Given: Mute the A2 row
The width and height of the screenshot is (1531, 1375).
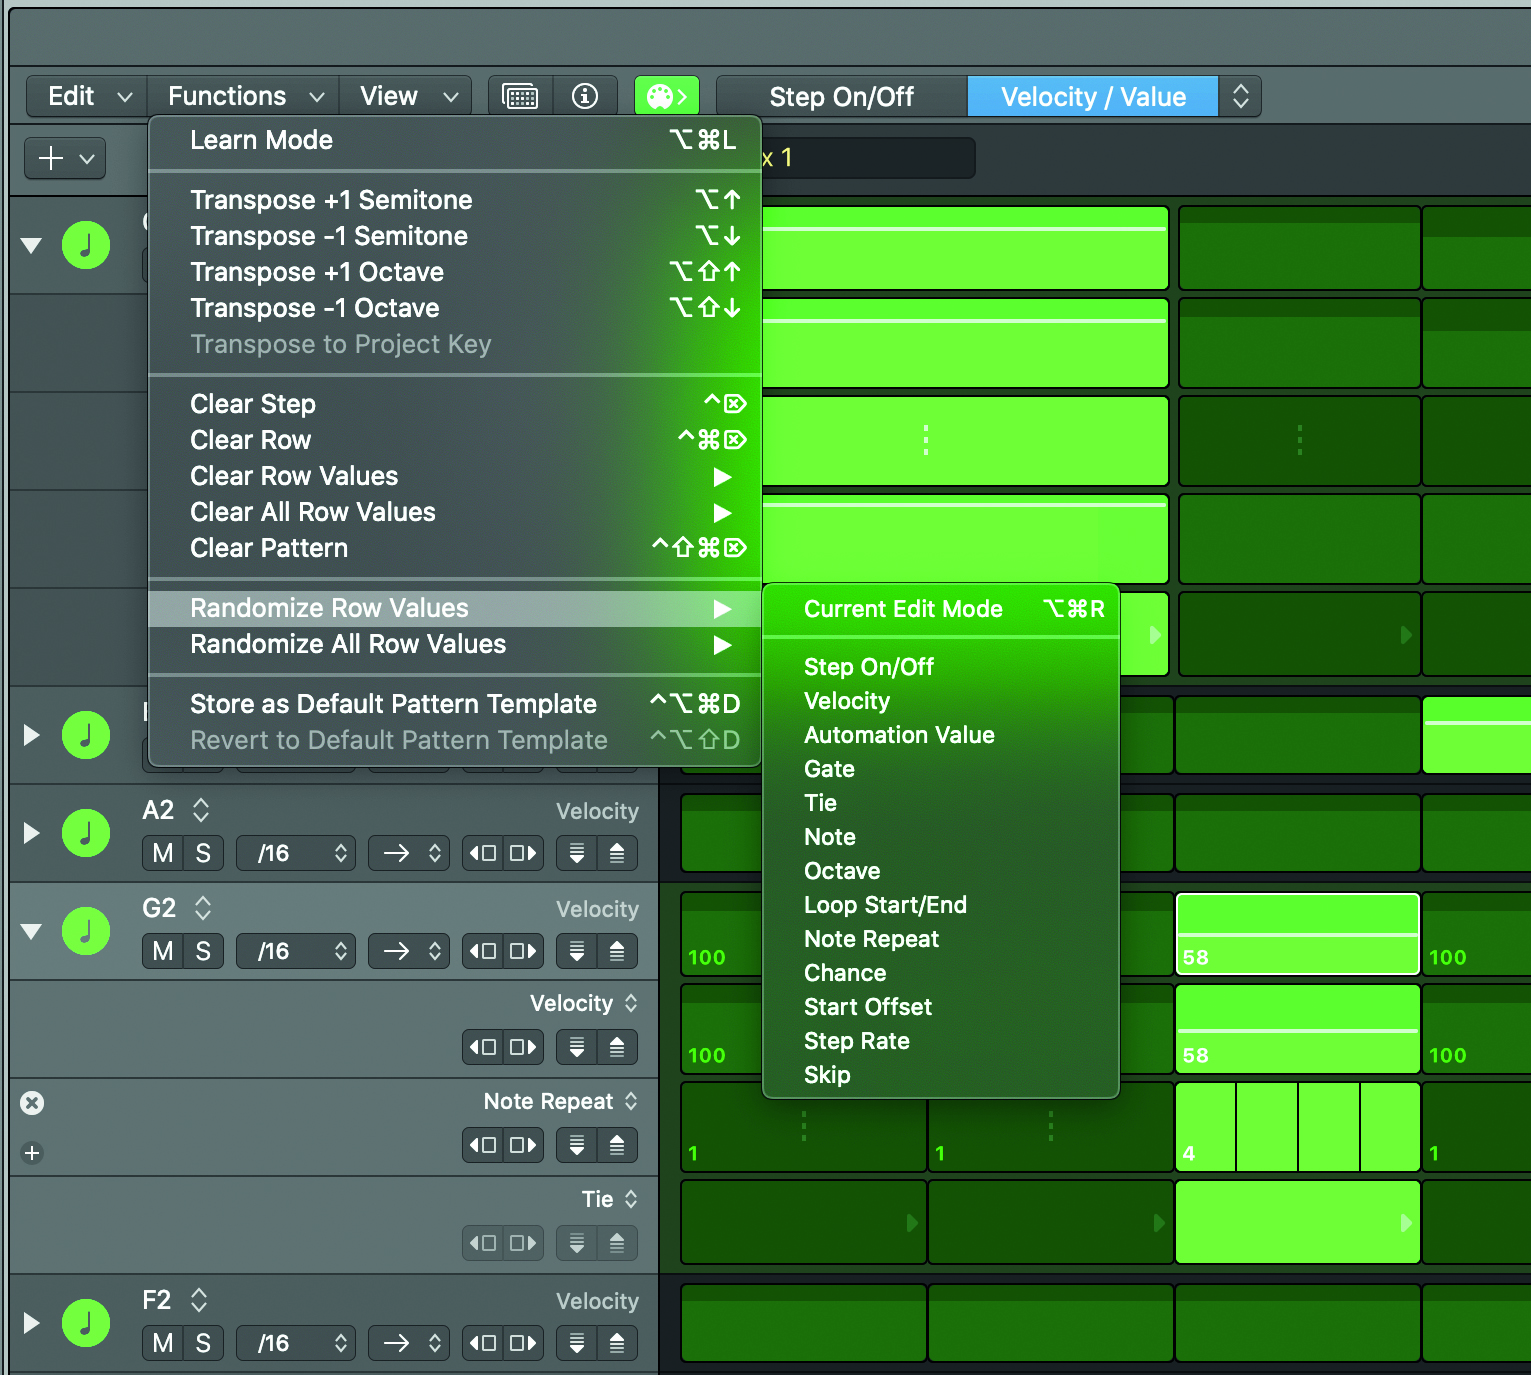Looking at the screenshot, I should pos(163,853).
